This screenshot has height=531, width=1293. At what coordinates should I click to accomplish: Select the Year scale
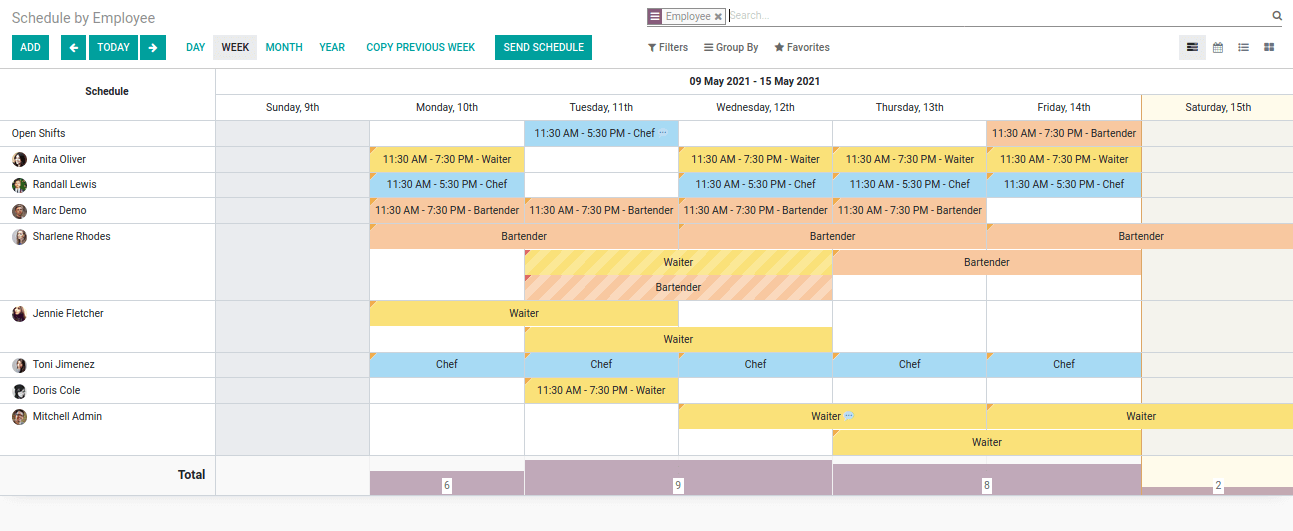click(332, 47)
